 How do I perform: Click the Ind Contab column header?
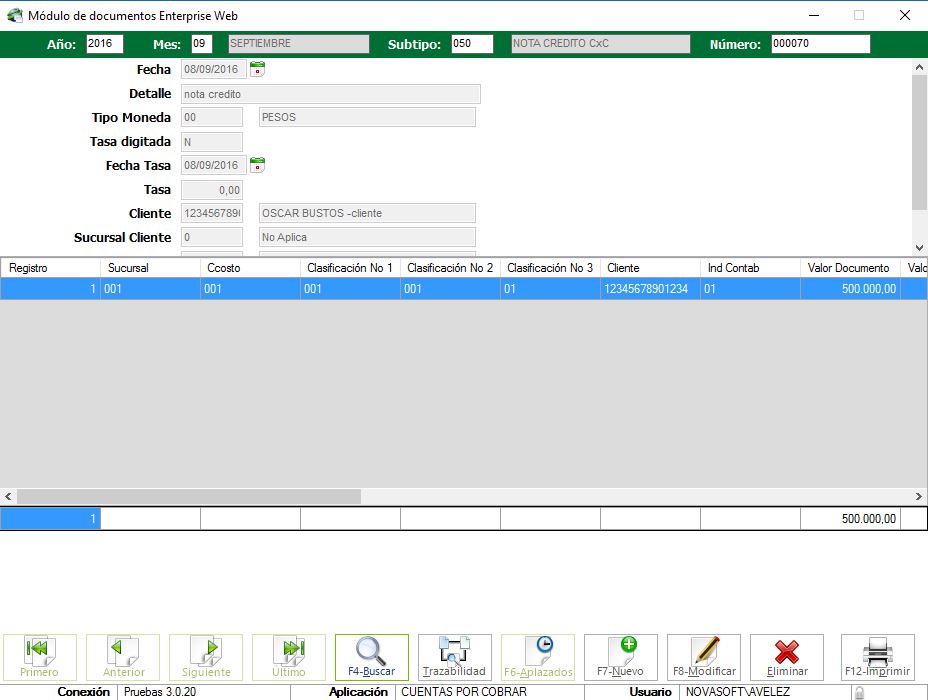(x=750, y=268)
